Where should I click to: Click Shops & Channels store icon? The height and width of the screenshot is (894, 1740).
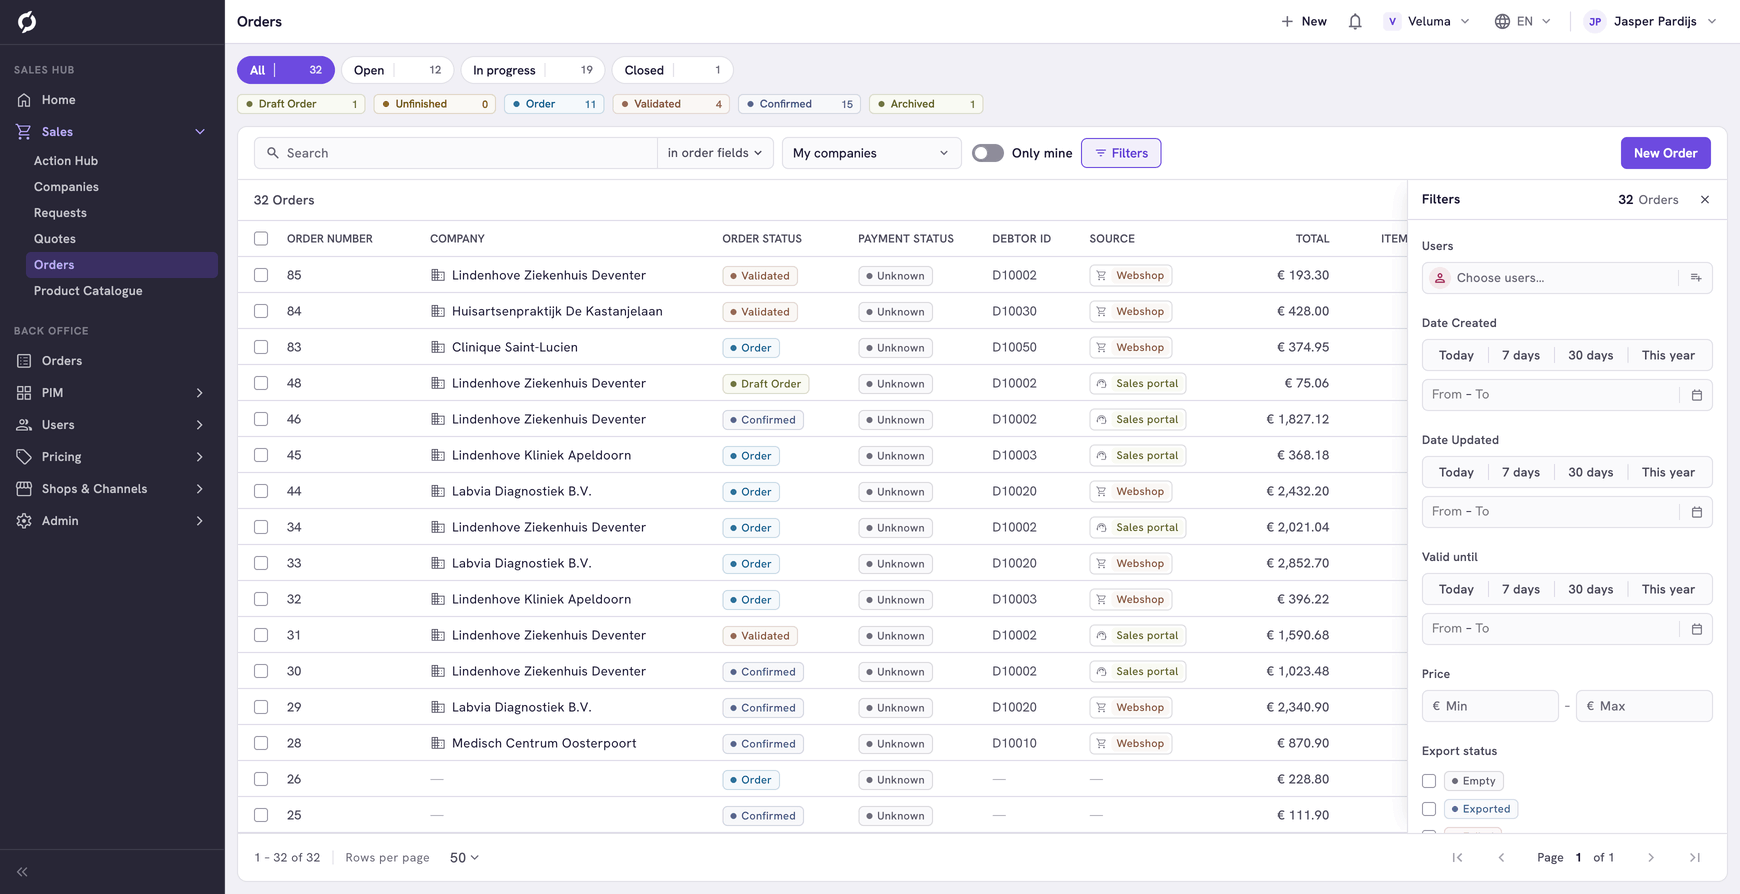[x=24, y=489]
